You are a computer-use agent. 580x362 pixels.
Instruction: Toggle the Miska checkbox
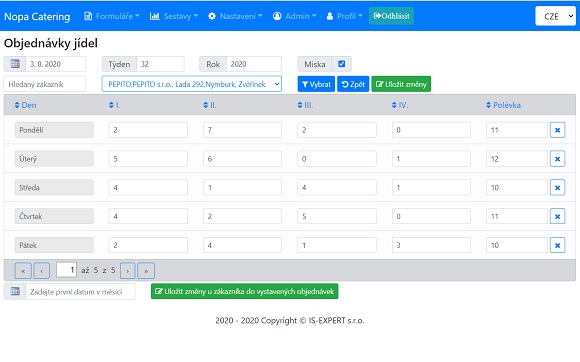(342, 64)
